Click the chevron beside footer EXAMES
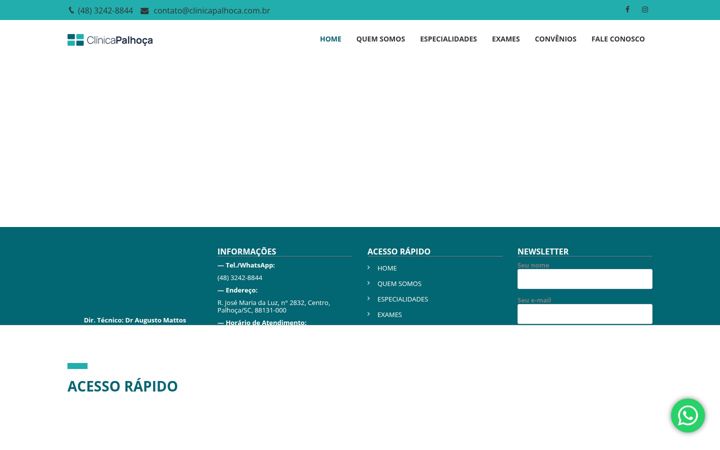 (368, 314)
